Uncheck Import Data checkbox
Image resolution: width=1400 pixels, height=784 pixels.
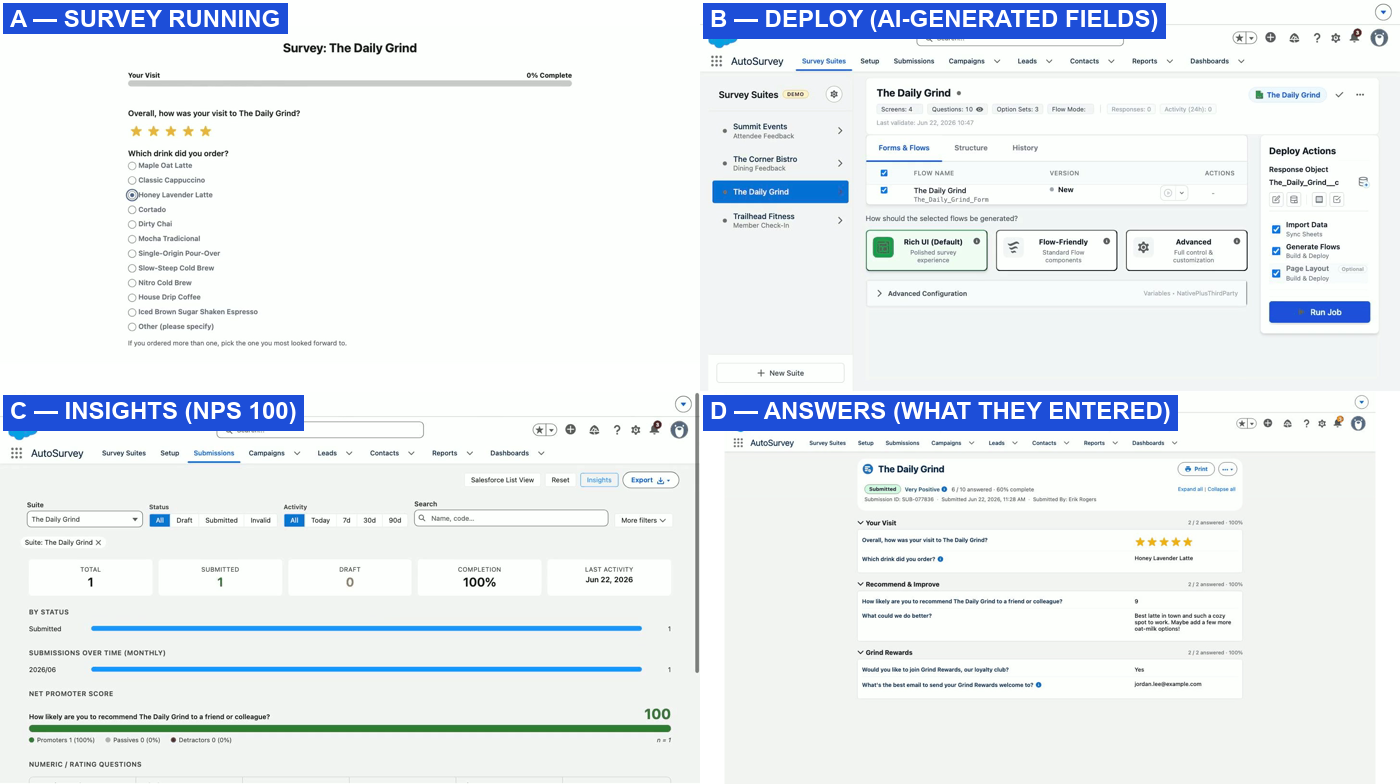[1276, 229]
